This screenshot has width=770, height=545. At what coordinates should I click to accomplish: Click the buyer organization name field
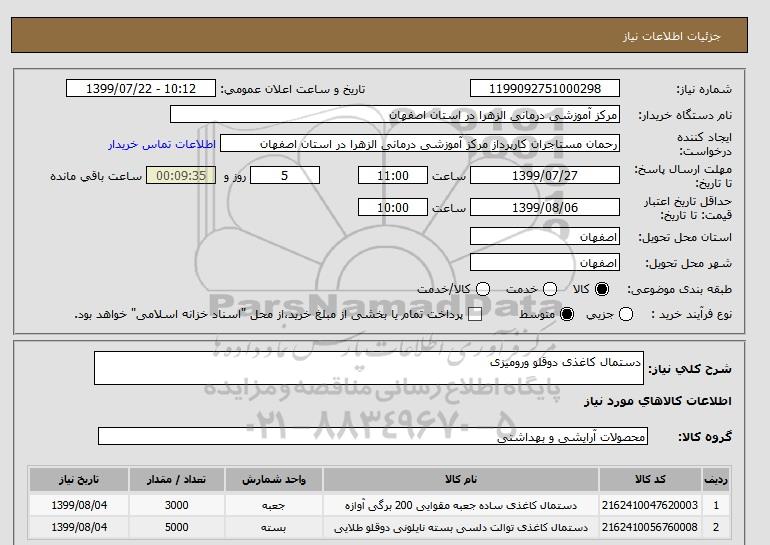395,114
